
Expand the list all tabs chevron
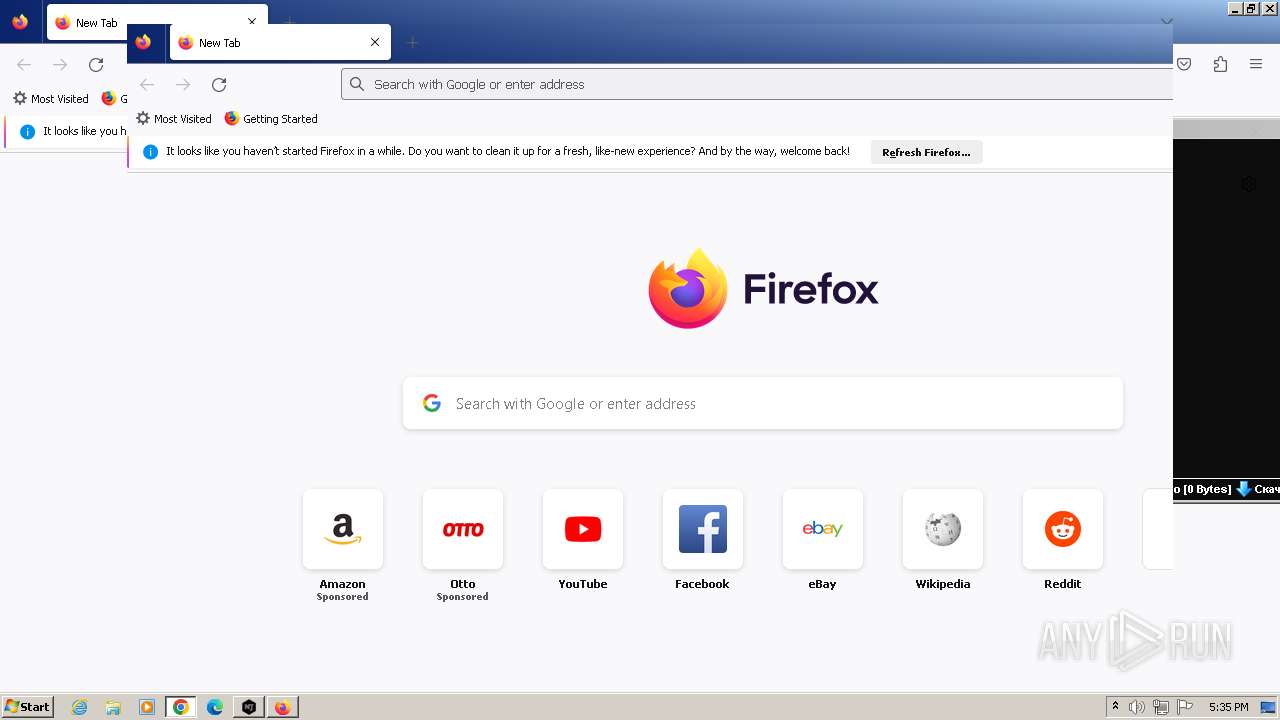click(1167, 21)
